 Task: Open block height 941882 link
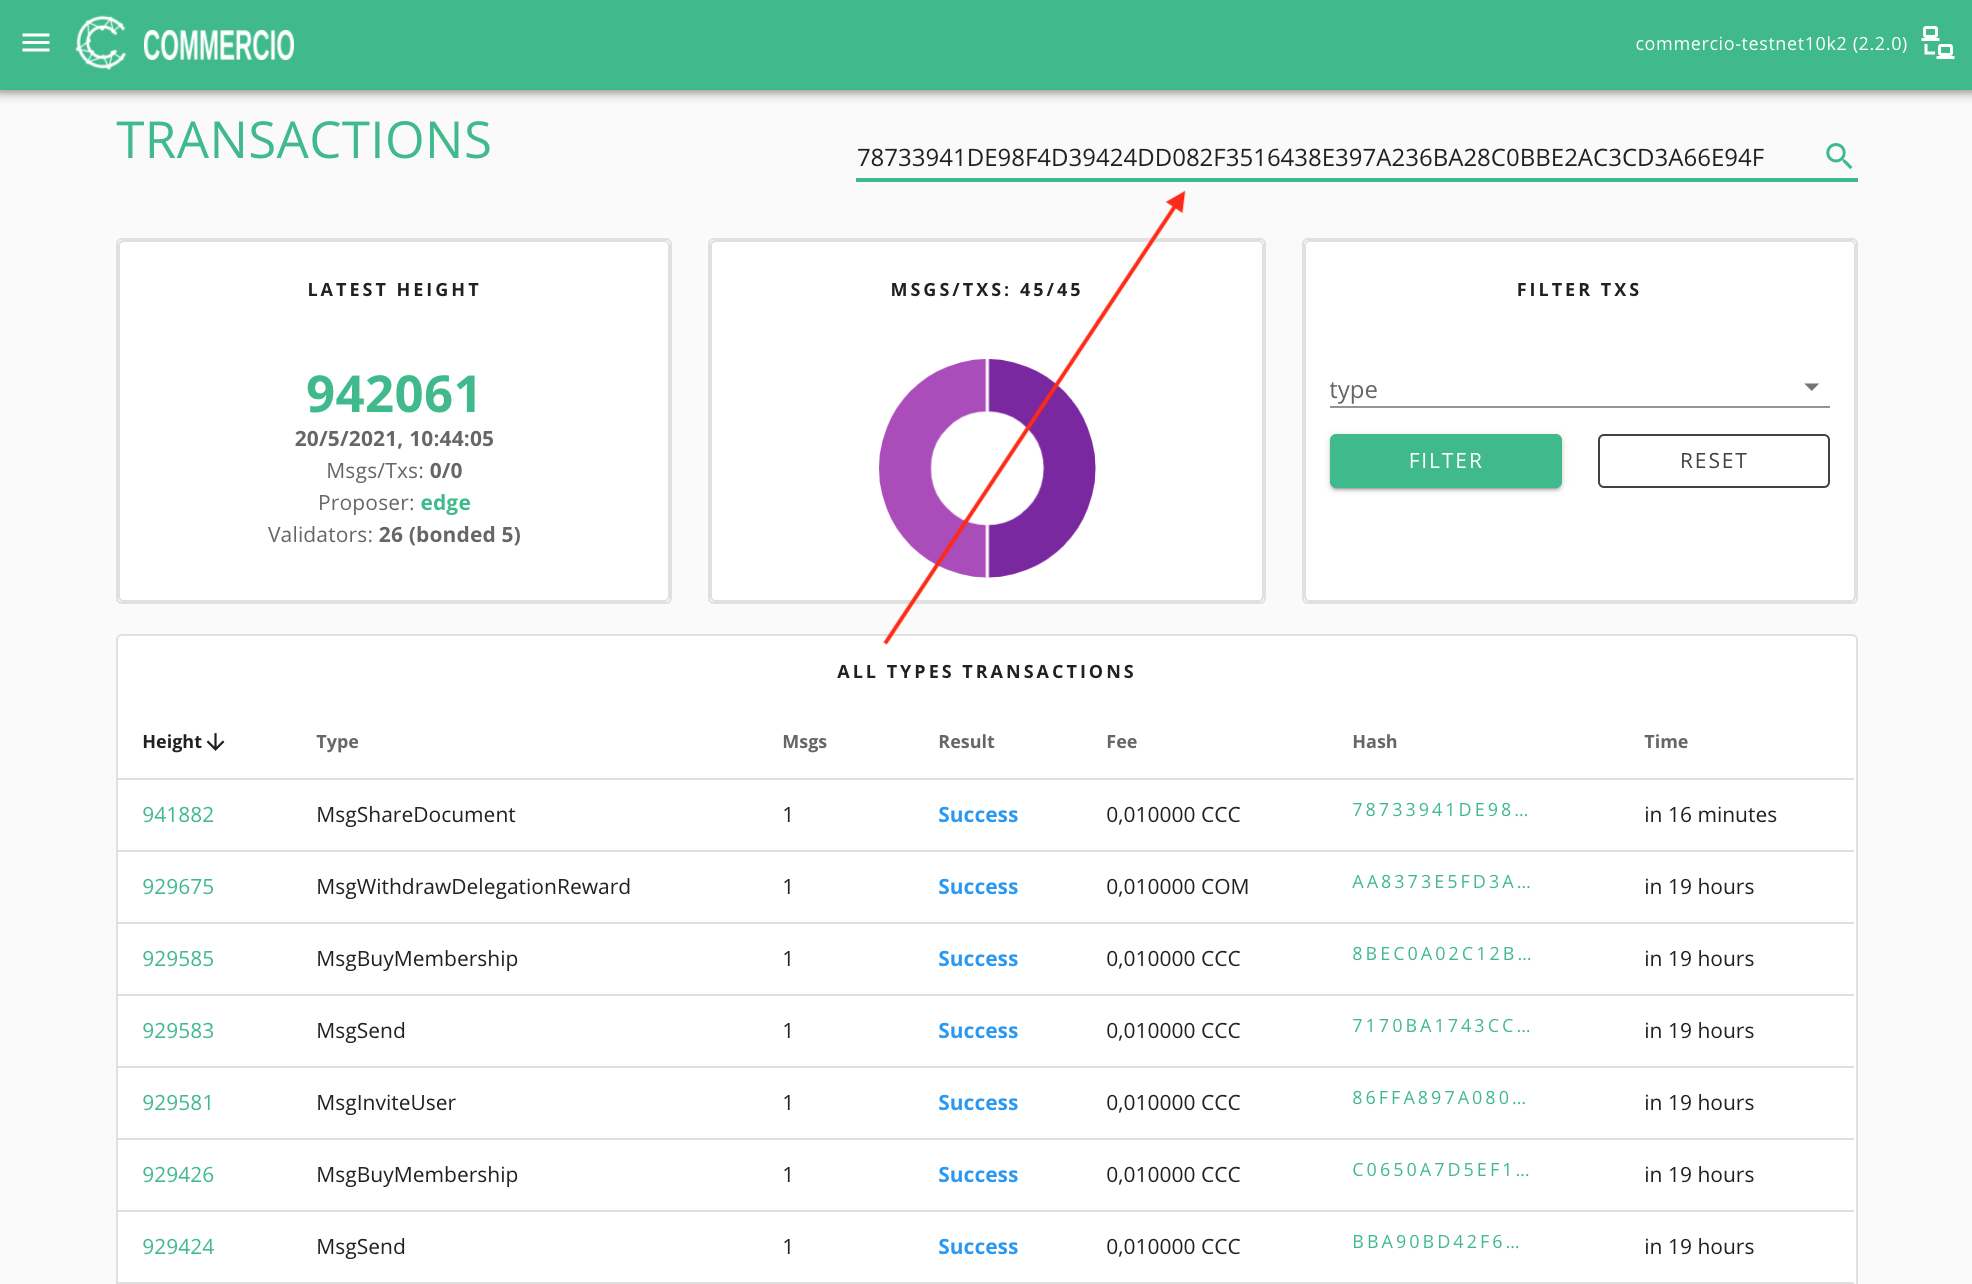(x=178, y=814)
